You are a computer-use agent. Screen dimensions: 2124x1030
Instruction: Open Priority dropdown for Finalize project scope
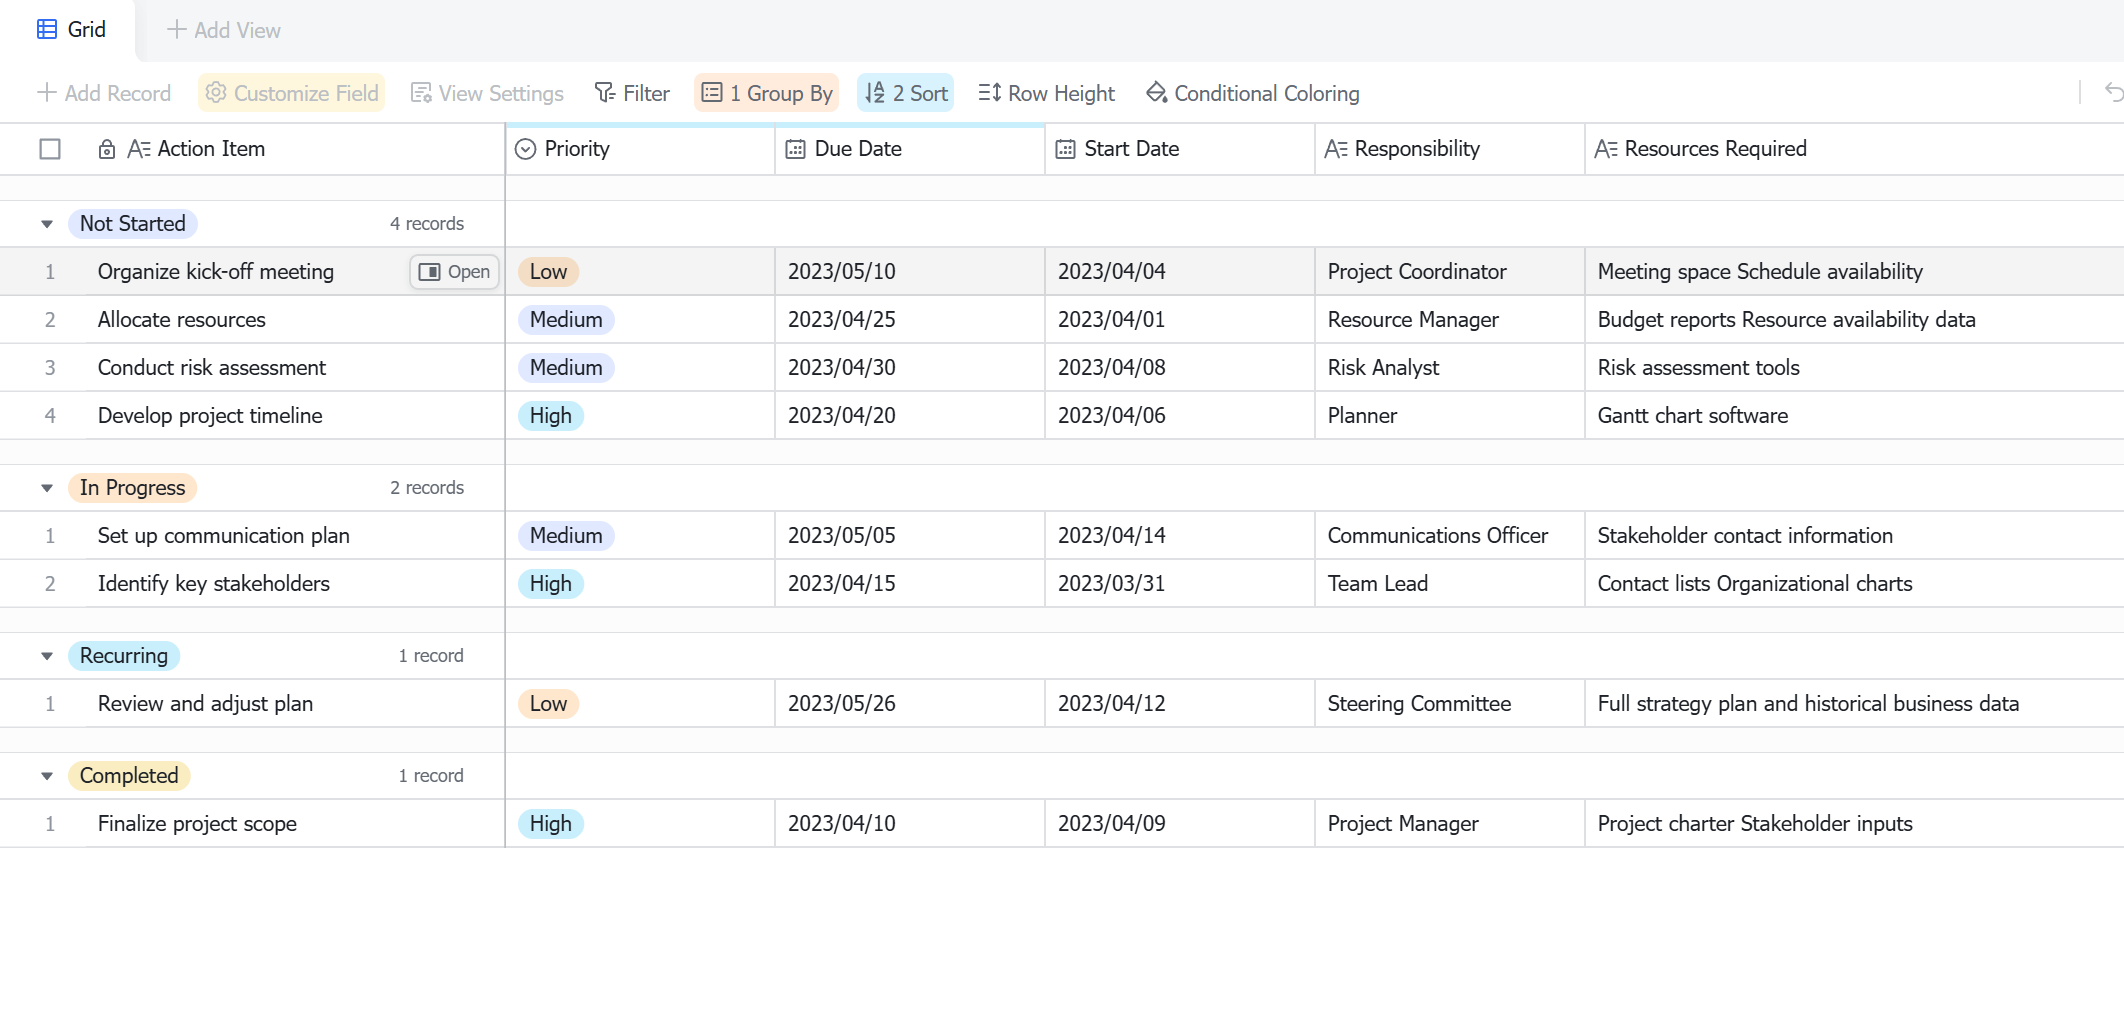(x=640, y=824)
